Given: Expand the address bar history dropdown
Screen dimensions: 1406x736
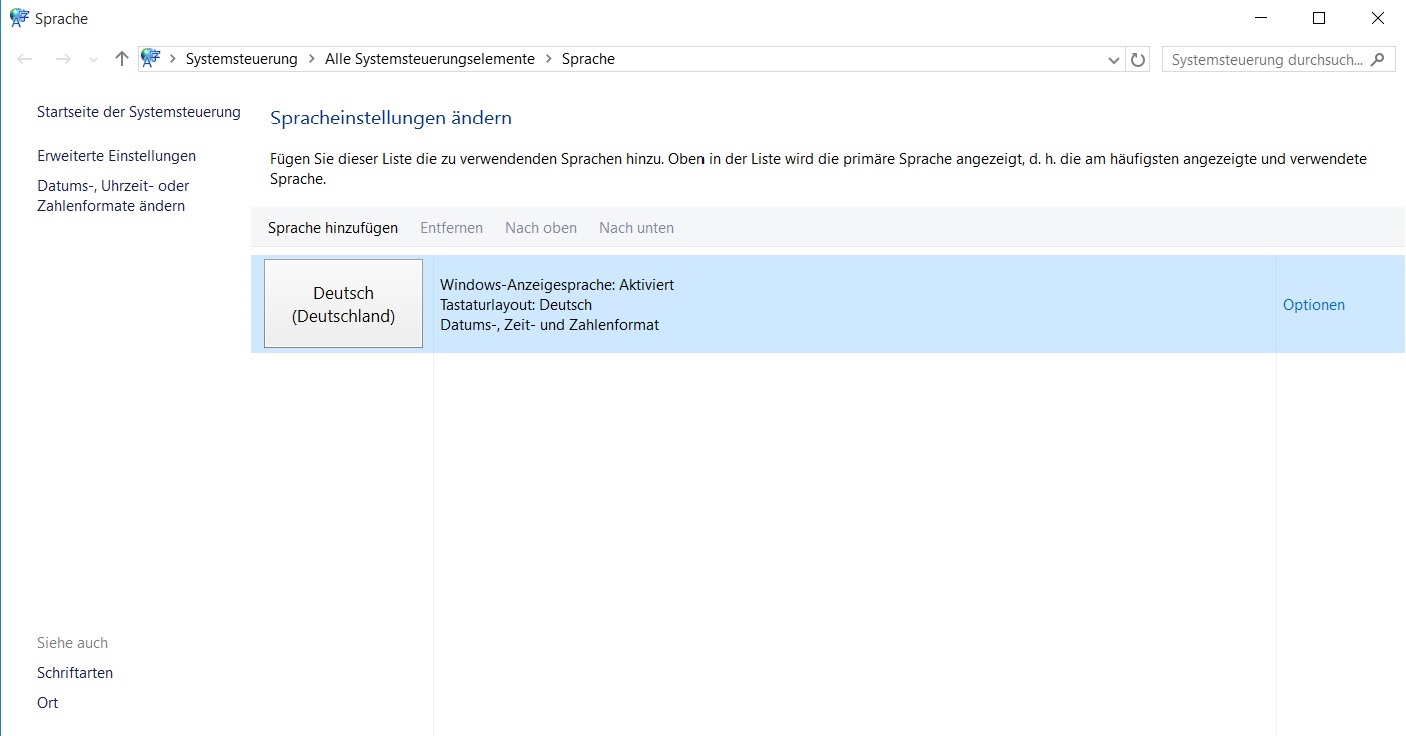Looking at the screenshot, I should click(x=1114, y=60).
